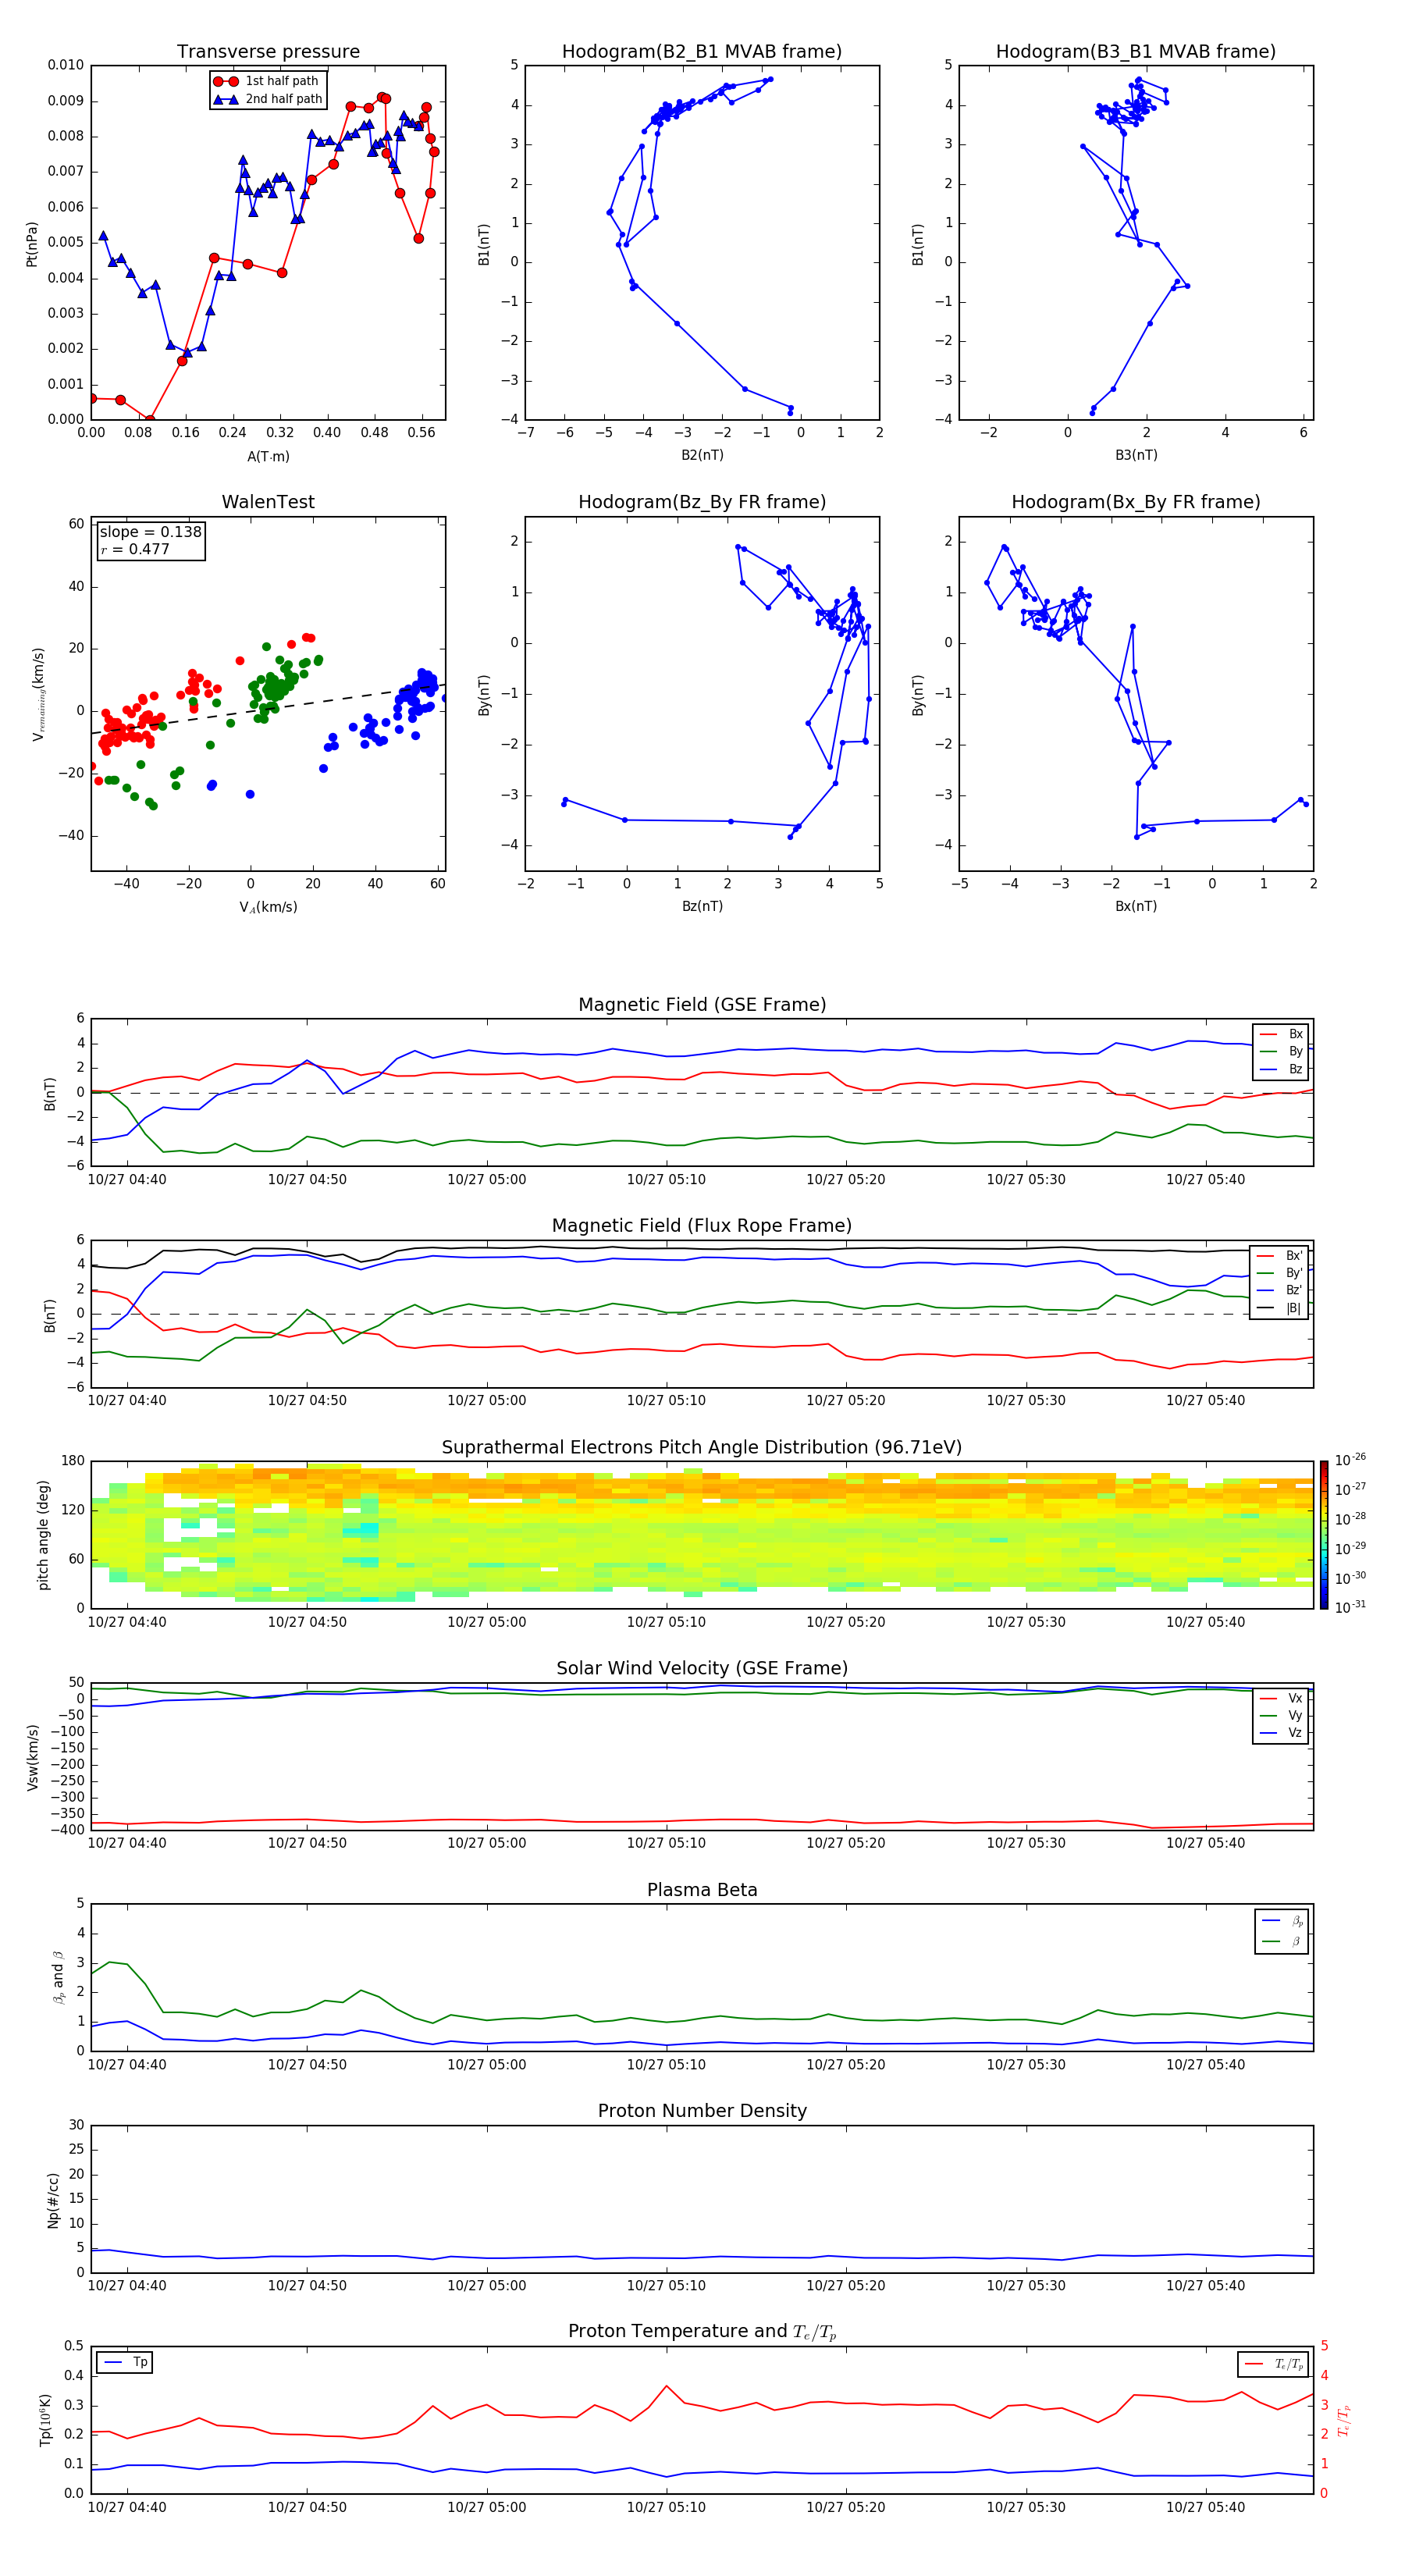Click the 'Bz(nT)' x-axis label

(x=702, y=906)
